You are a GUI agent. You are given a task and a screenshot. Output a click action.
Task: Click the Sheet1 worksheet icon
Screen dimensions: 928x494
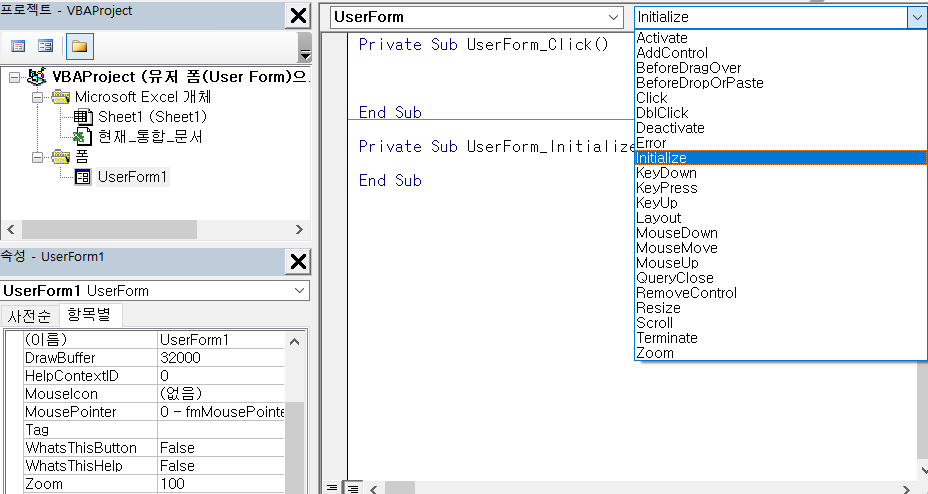[x=83, y=117]
